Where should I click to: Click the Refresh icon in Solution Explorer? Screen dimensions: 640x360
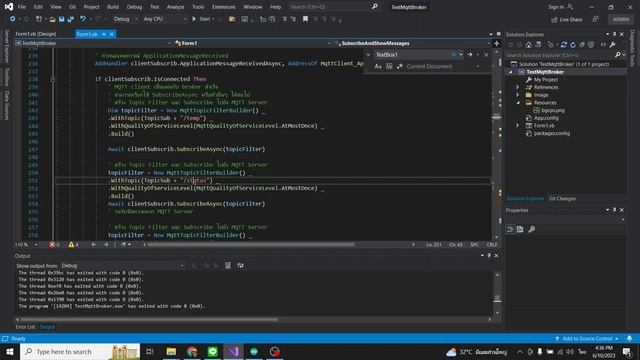[x=573, y=45]
